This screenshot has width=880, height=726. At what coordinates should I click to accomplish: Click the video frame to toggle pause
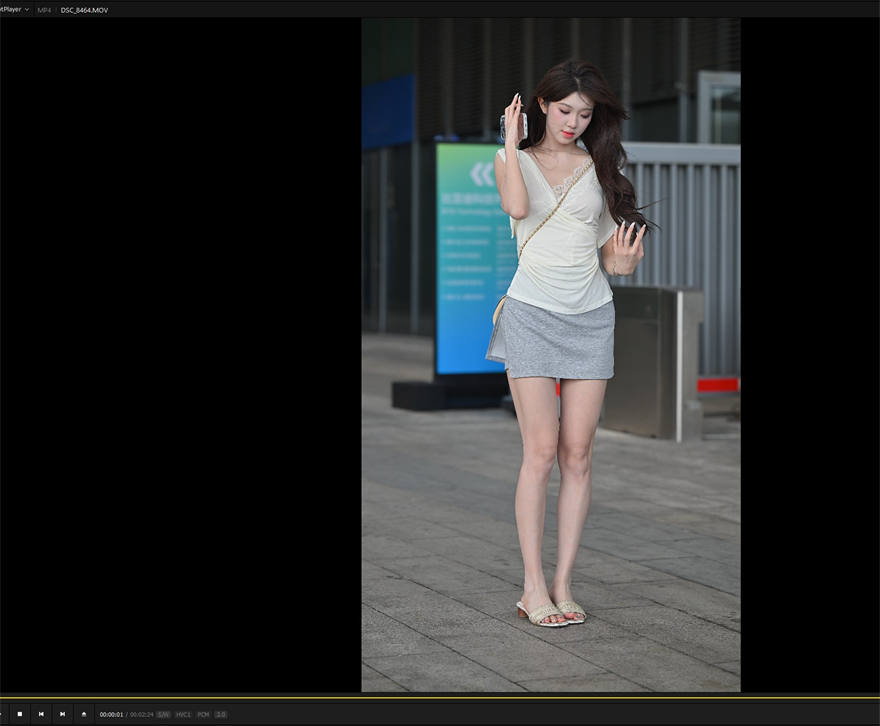click(551, 355)
